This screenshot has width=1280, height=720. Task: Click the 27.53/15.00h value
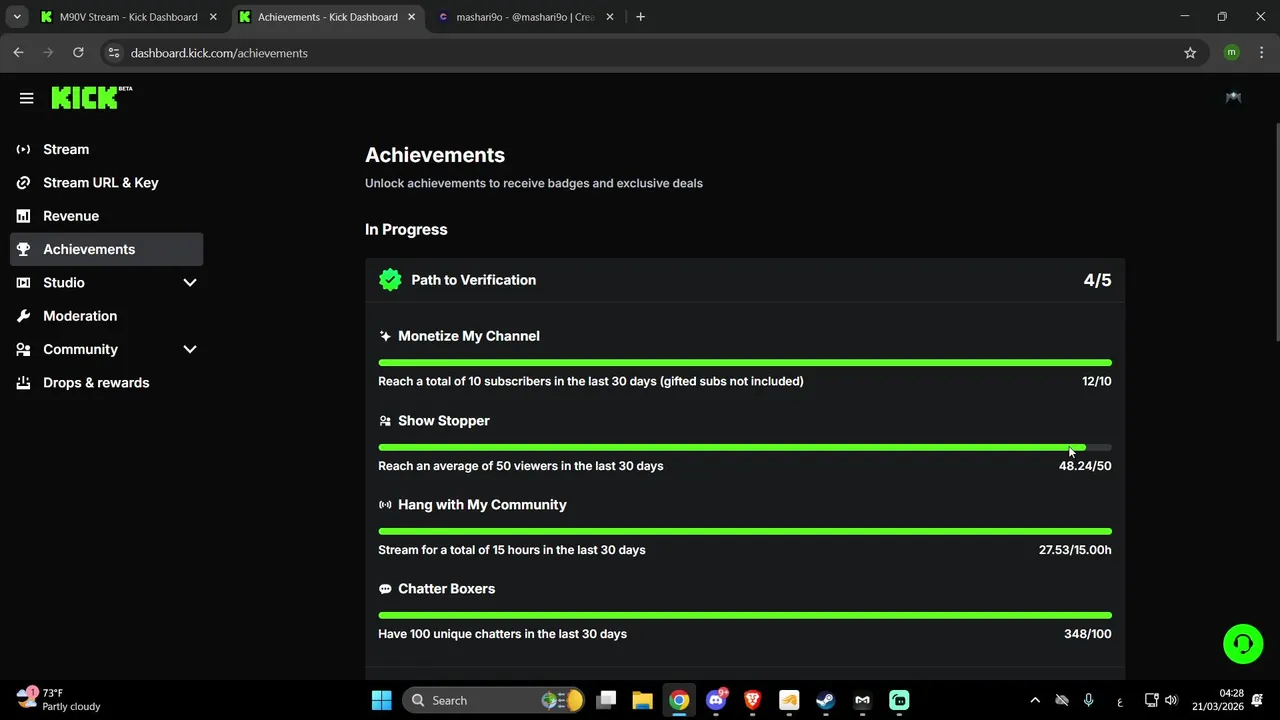pos(1075,550)
